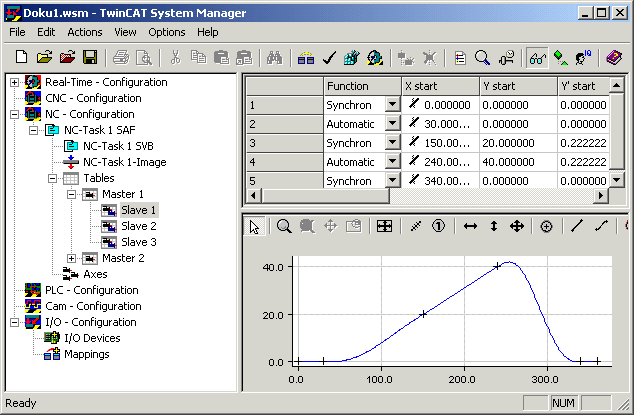Open the Options menu

coord(167,32)
